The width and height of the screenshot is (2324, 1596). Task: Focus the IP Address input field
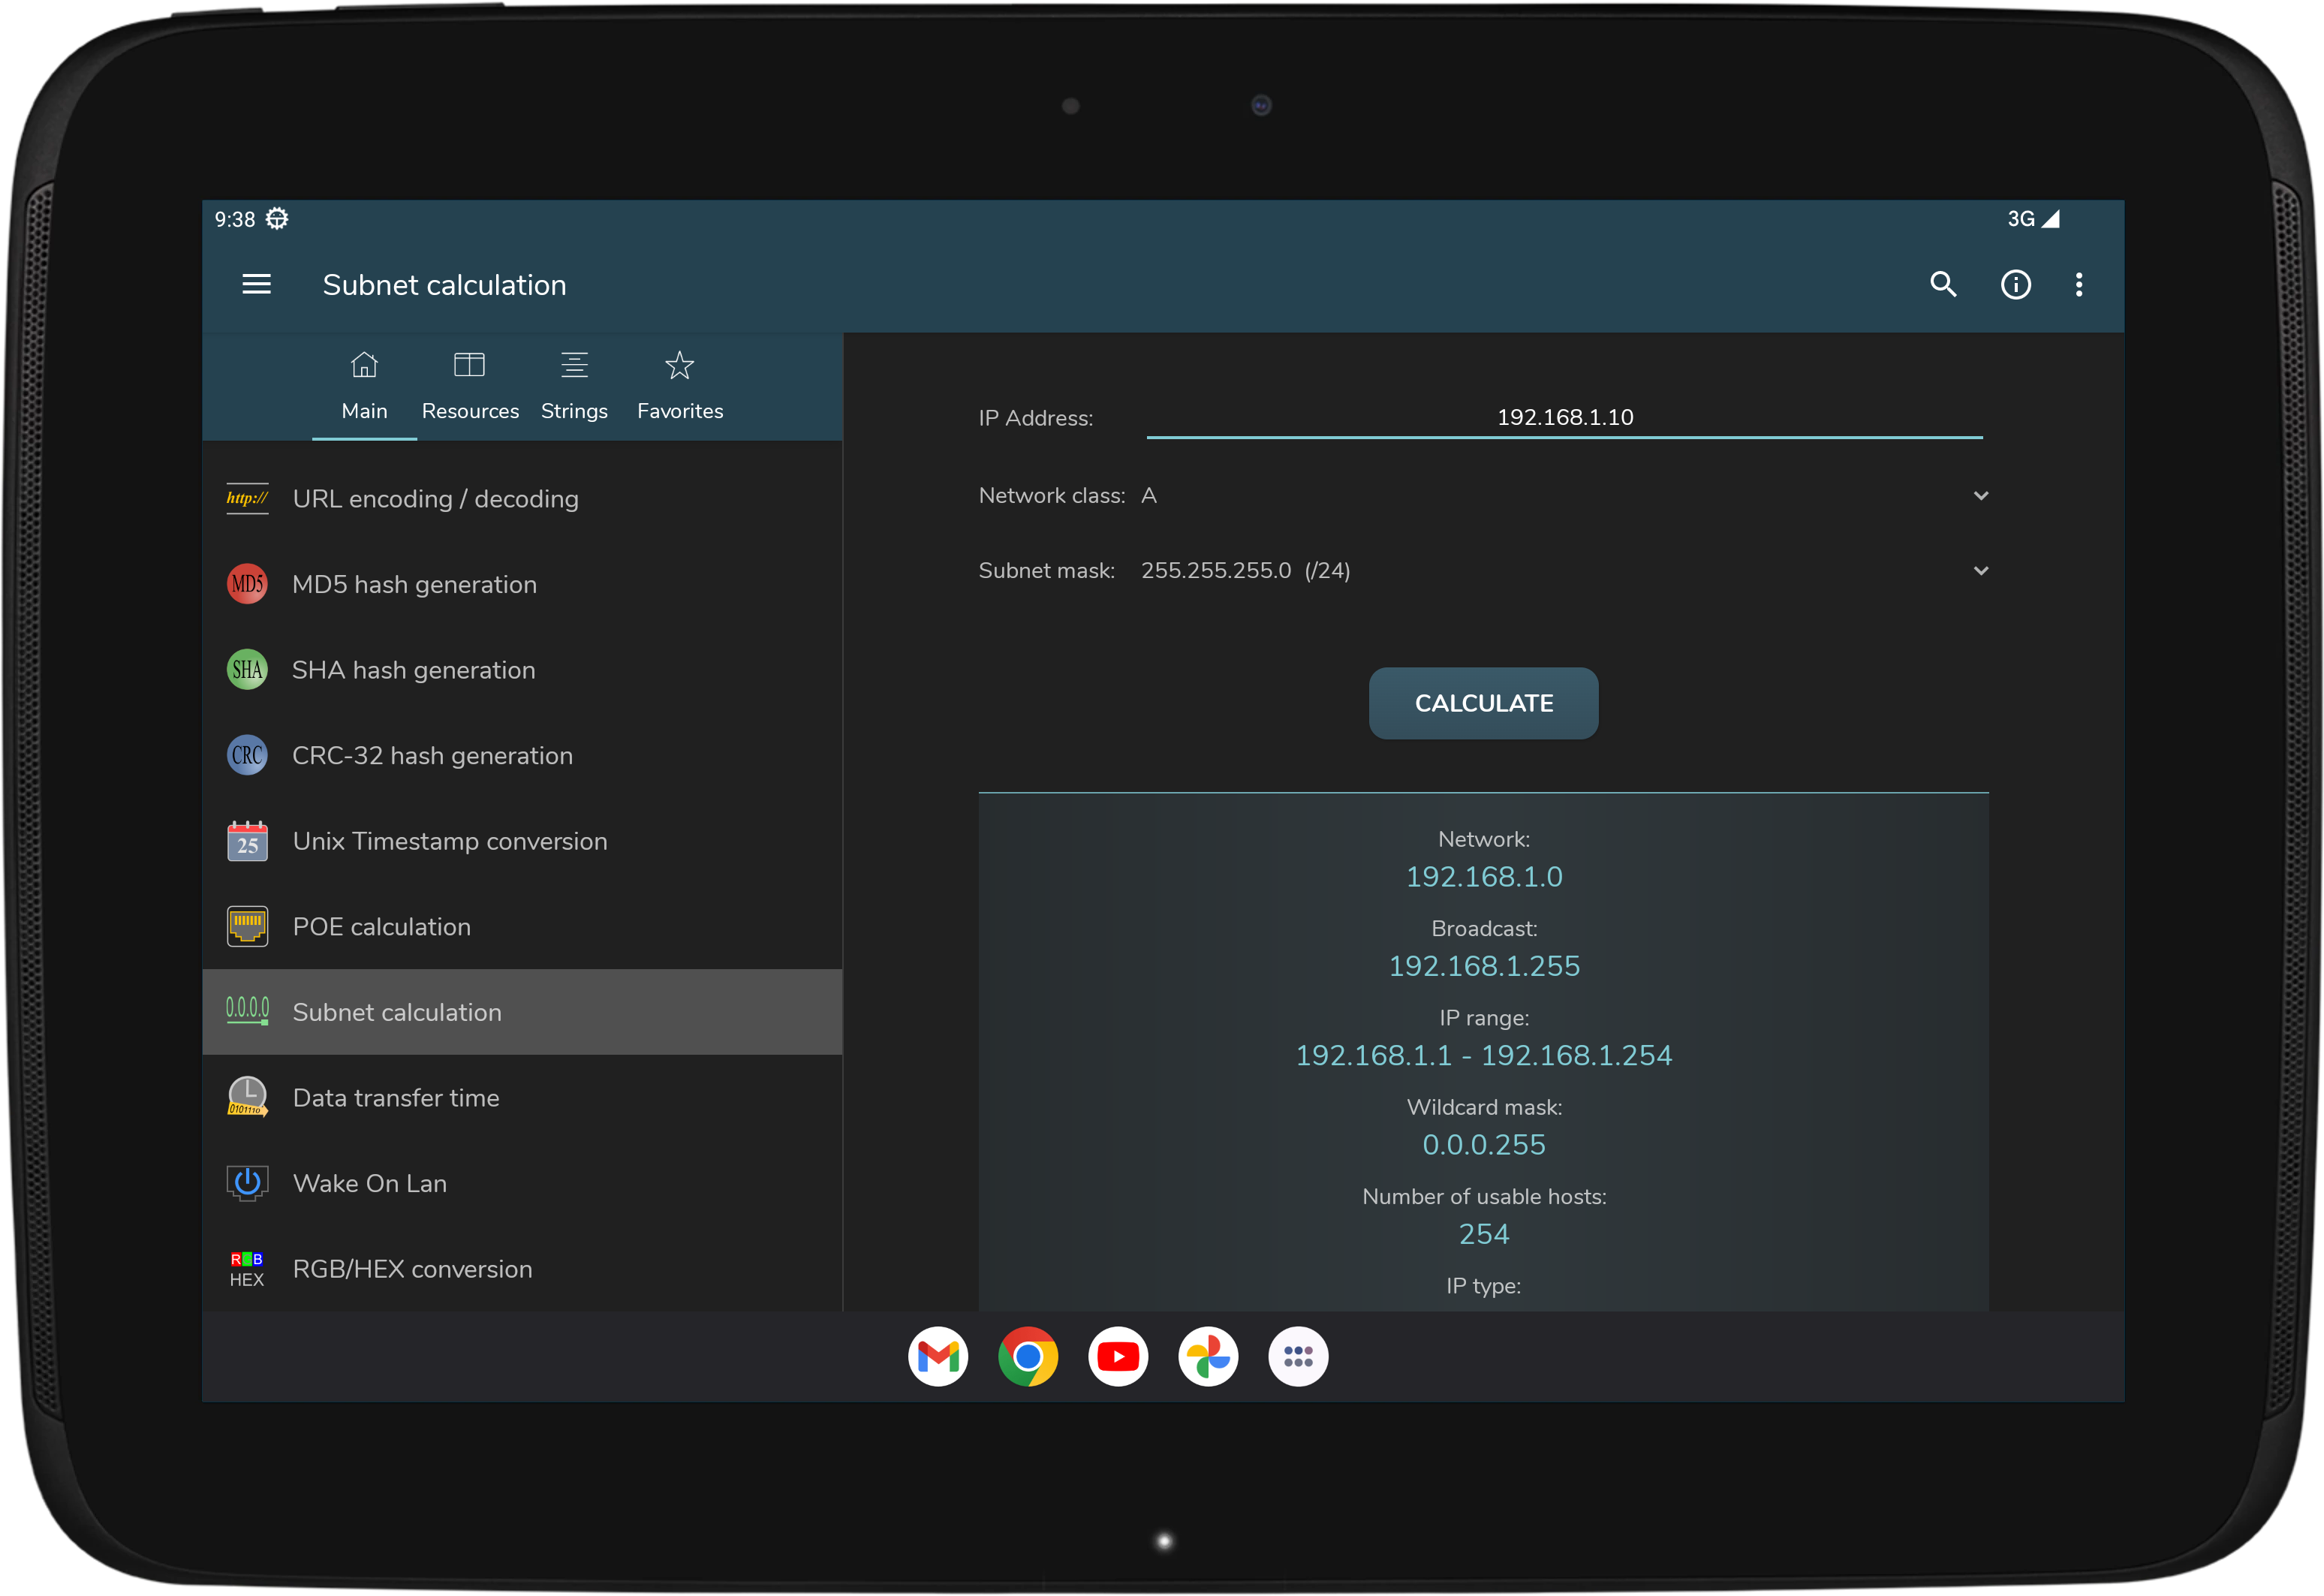point(1565,418)
